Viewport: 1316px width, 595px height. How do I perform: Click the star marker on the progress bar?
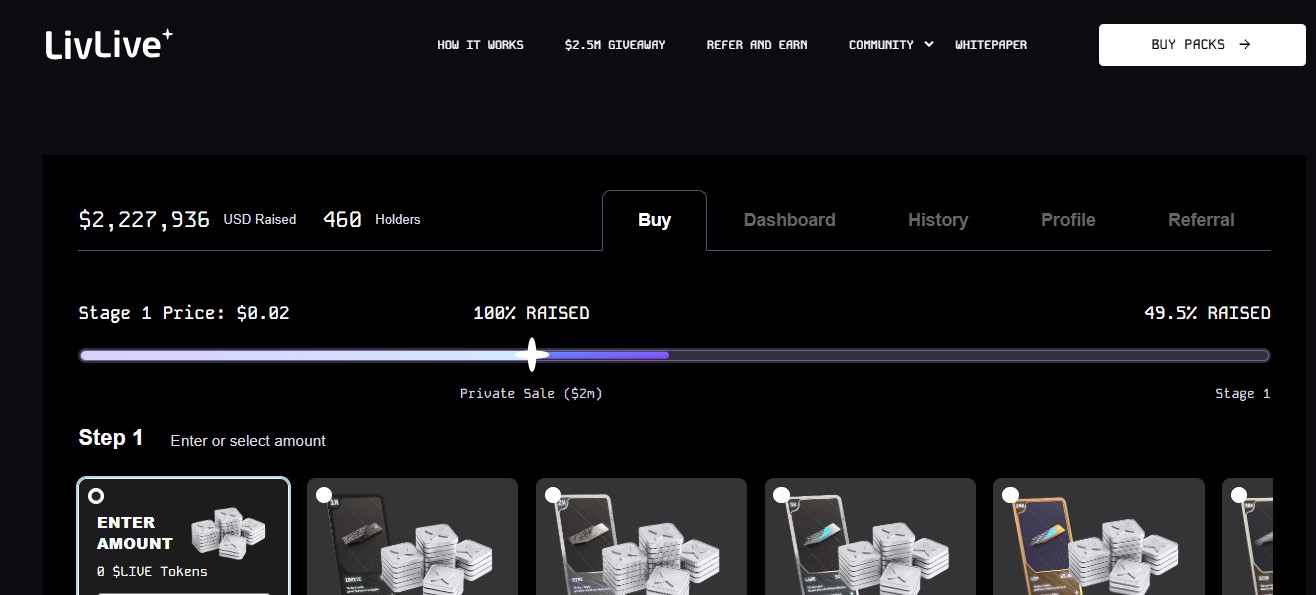(532, 354)
